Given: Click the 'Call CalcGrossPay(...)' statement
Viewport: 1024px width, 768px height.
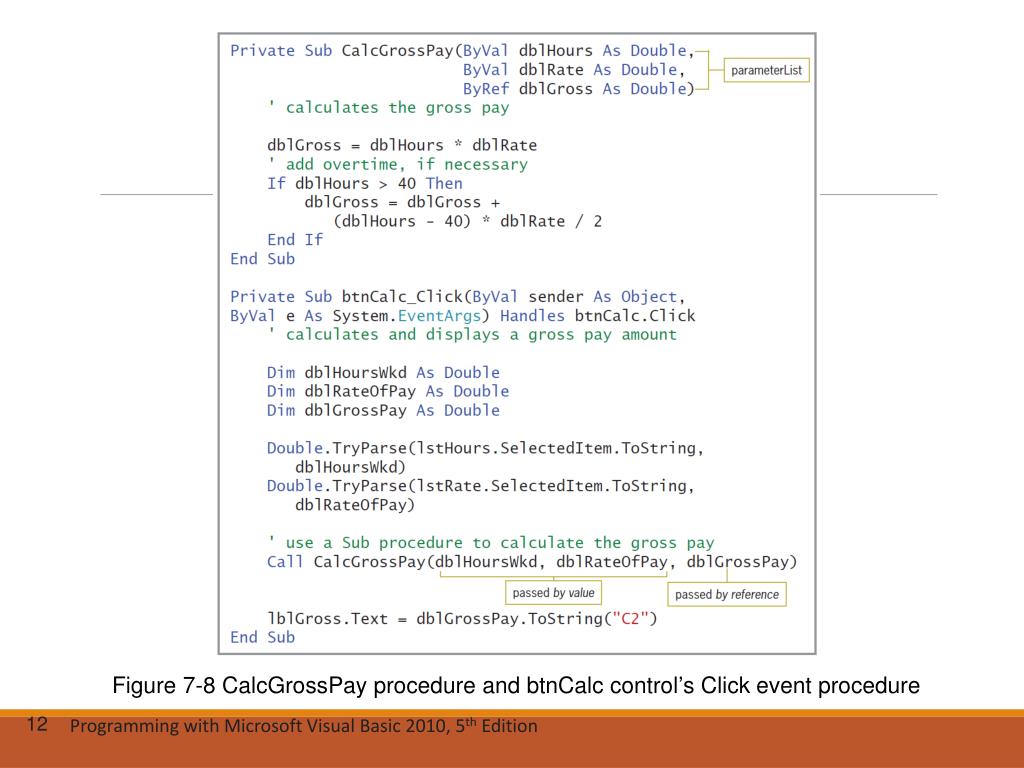Looking at the screenshot, I should (x=532, y=562).
